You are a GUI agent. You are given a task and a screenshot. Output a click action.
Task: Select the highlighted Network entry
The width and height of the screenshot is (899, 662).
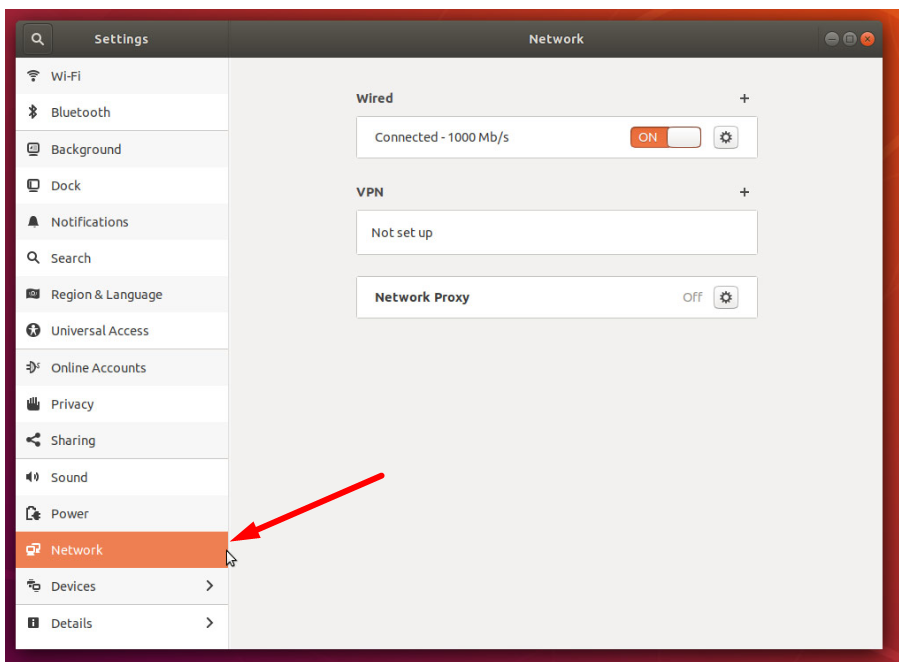click(x=122, y=550)
